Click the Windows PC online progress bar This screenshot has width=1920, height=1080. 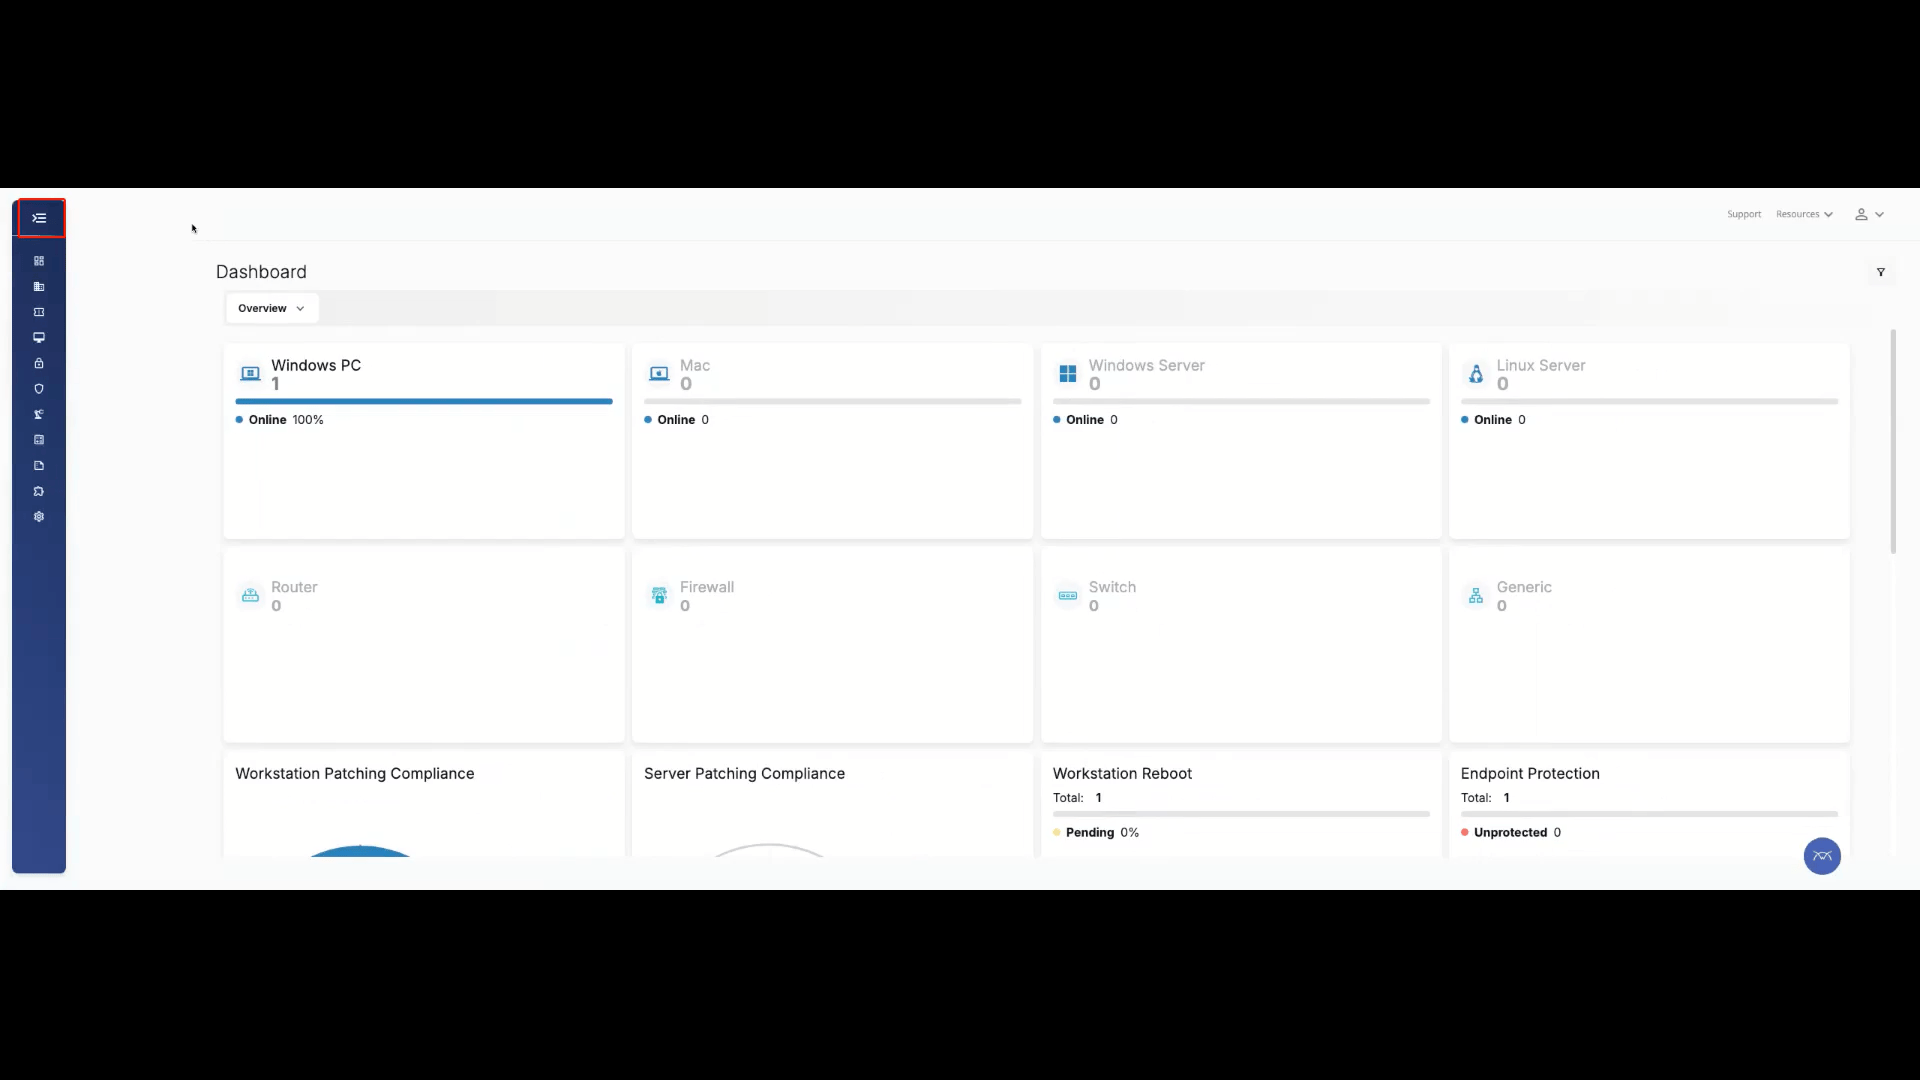tap(423, 401)
